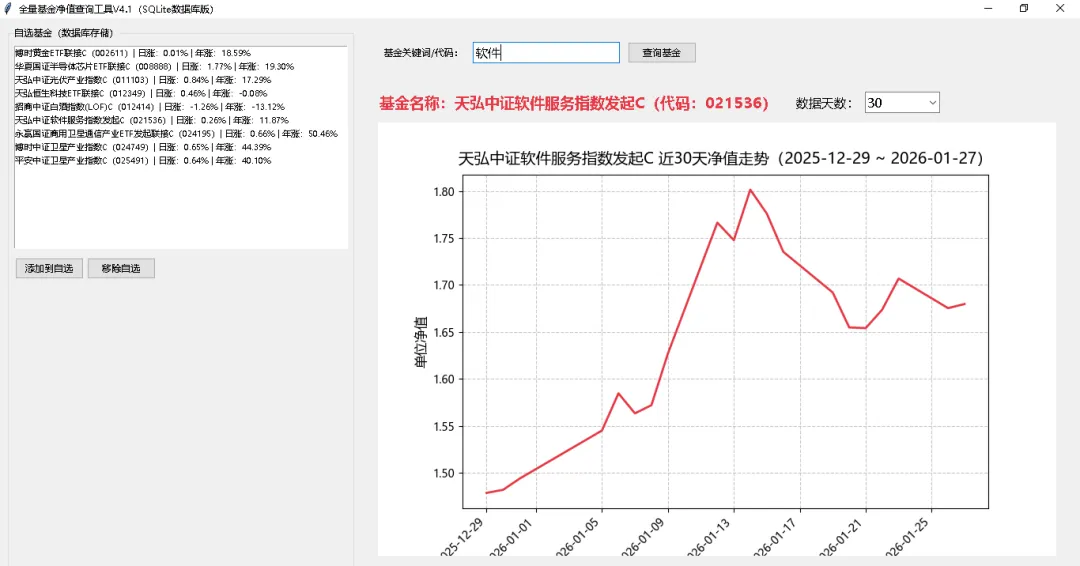
Task: Restore down the application window
Action: click(x=1024, y=9)
